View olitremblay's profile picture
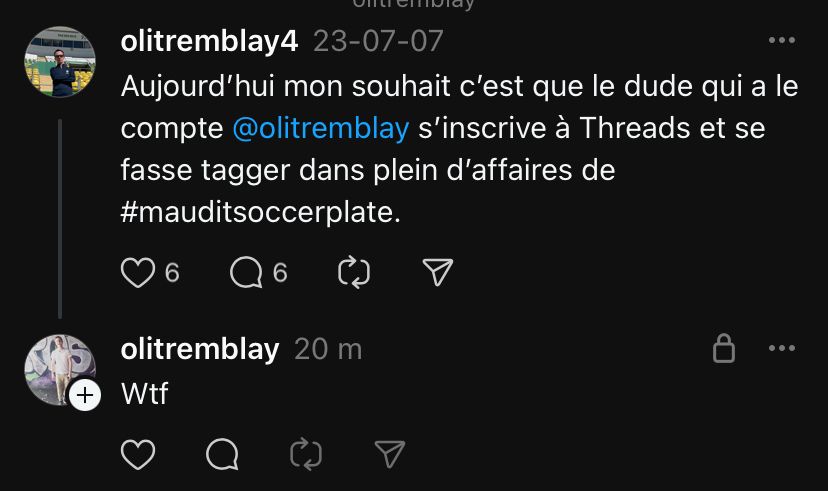 [60, 370]
